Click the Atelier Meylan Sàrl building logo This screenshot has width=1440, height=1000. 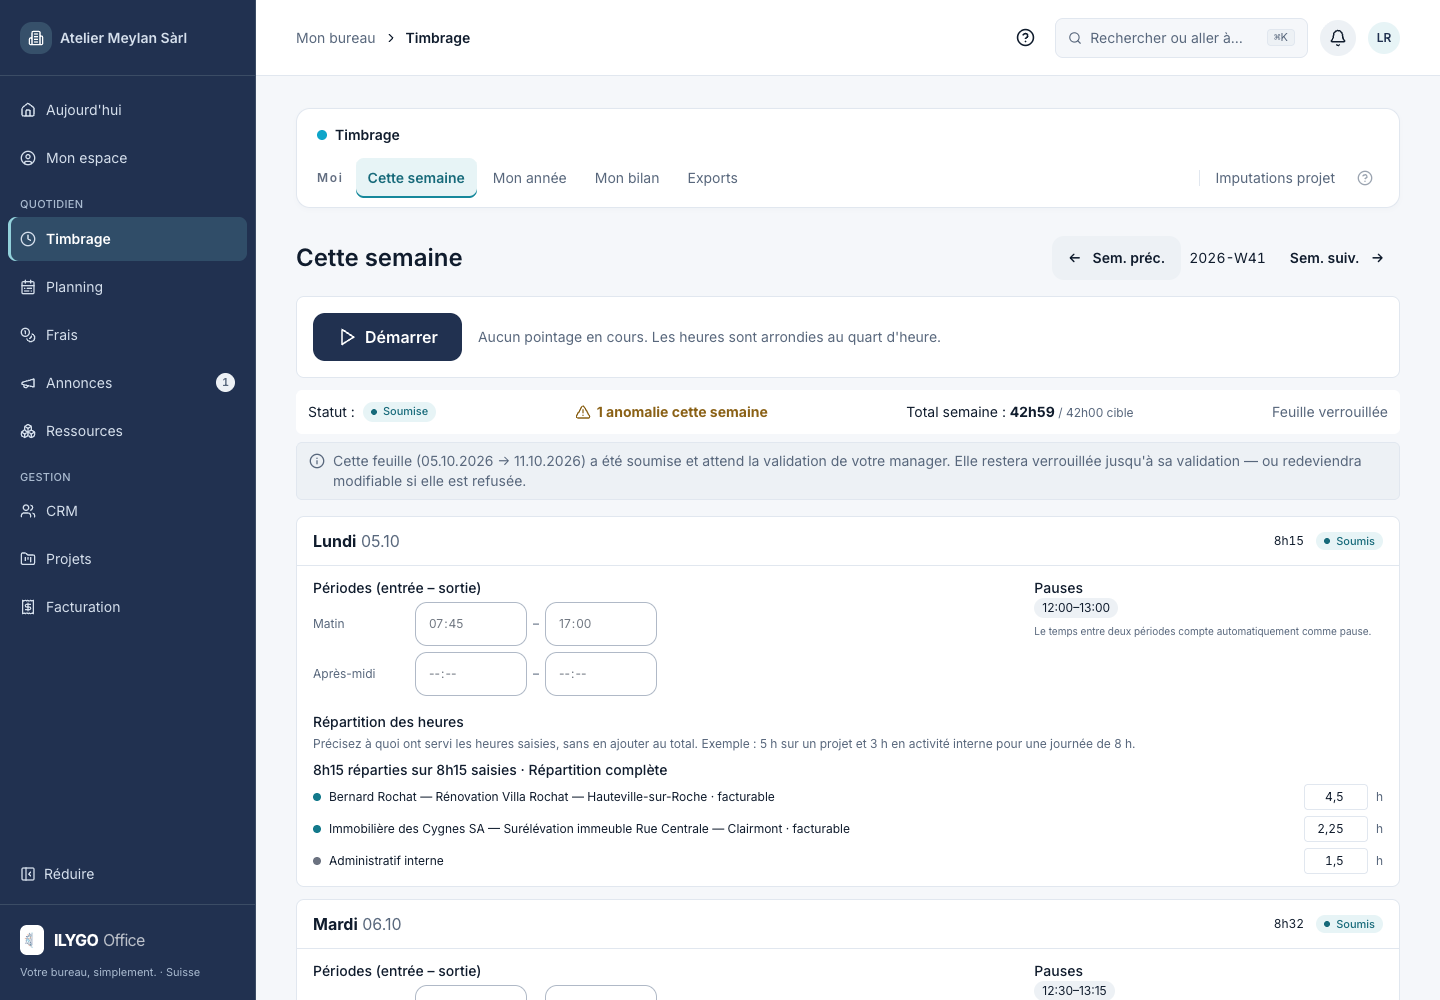[36, 38]
